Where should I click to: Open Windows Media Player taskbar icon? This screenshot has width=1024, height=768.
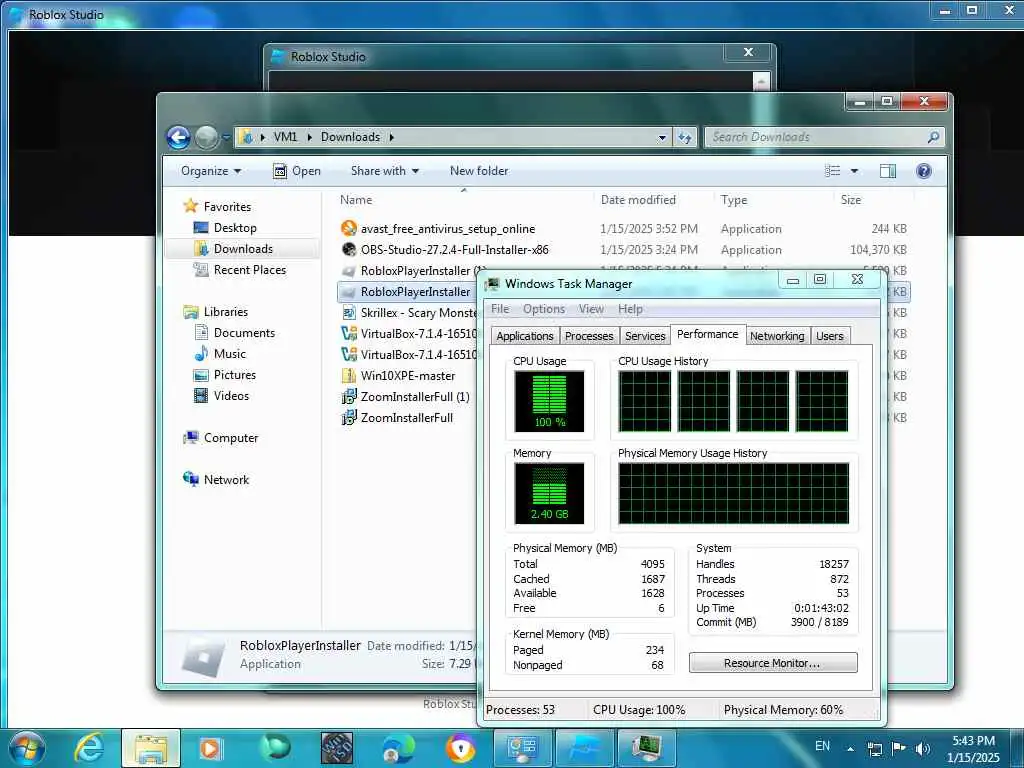point(211,748)
